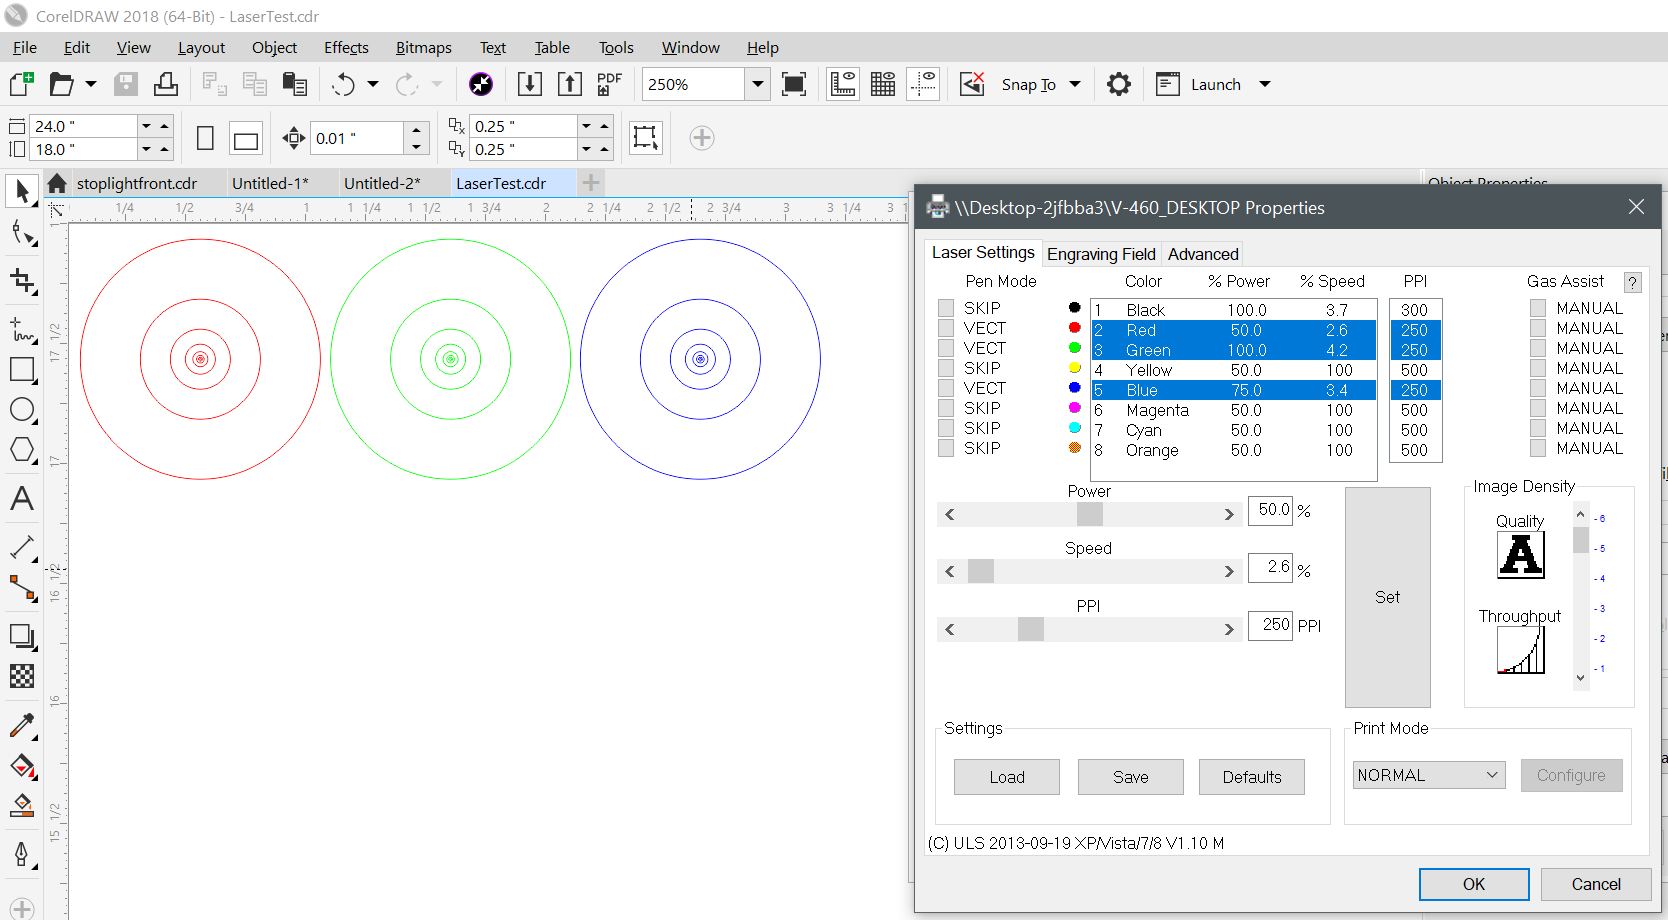Select the Parallel Dimension tool
The height and width of the screenshot is (920, 1668).
[x=22, y=547]
